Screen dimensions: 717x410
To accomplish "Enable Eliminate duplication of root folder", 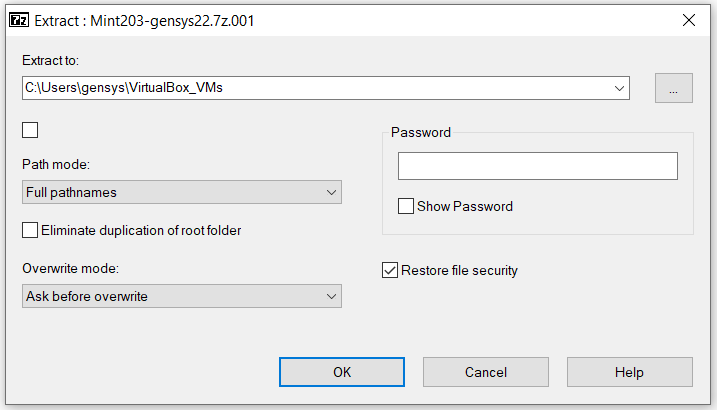I will pos(30,230).
